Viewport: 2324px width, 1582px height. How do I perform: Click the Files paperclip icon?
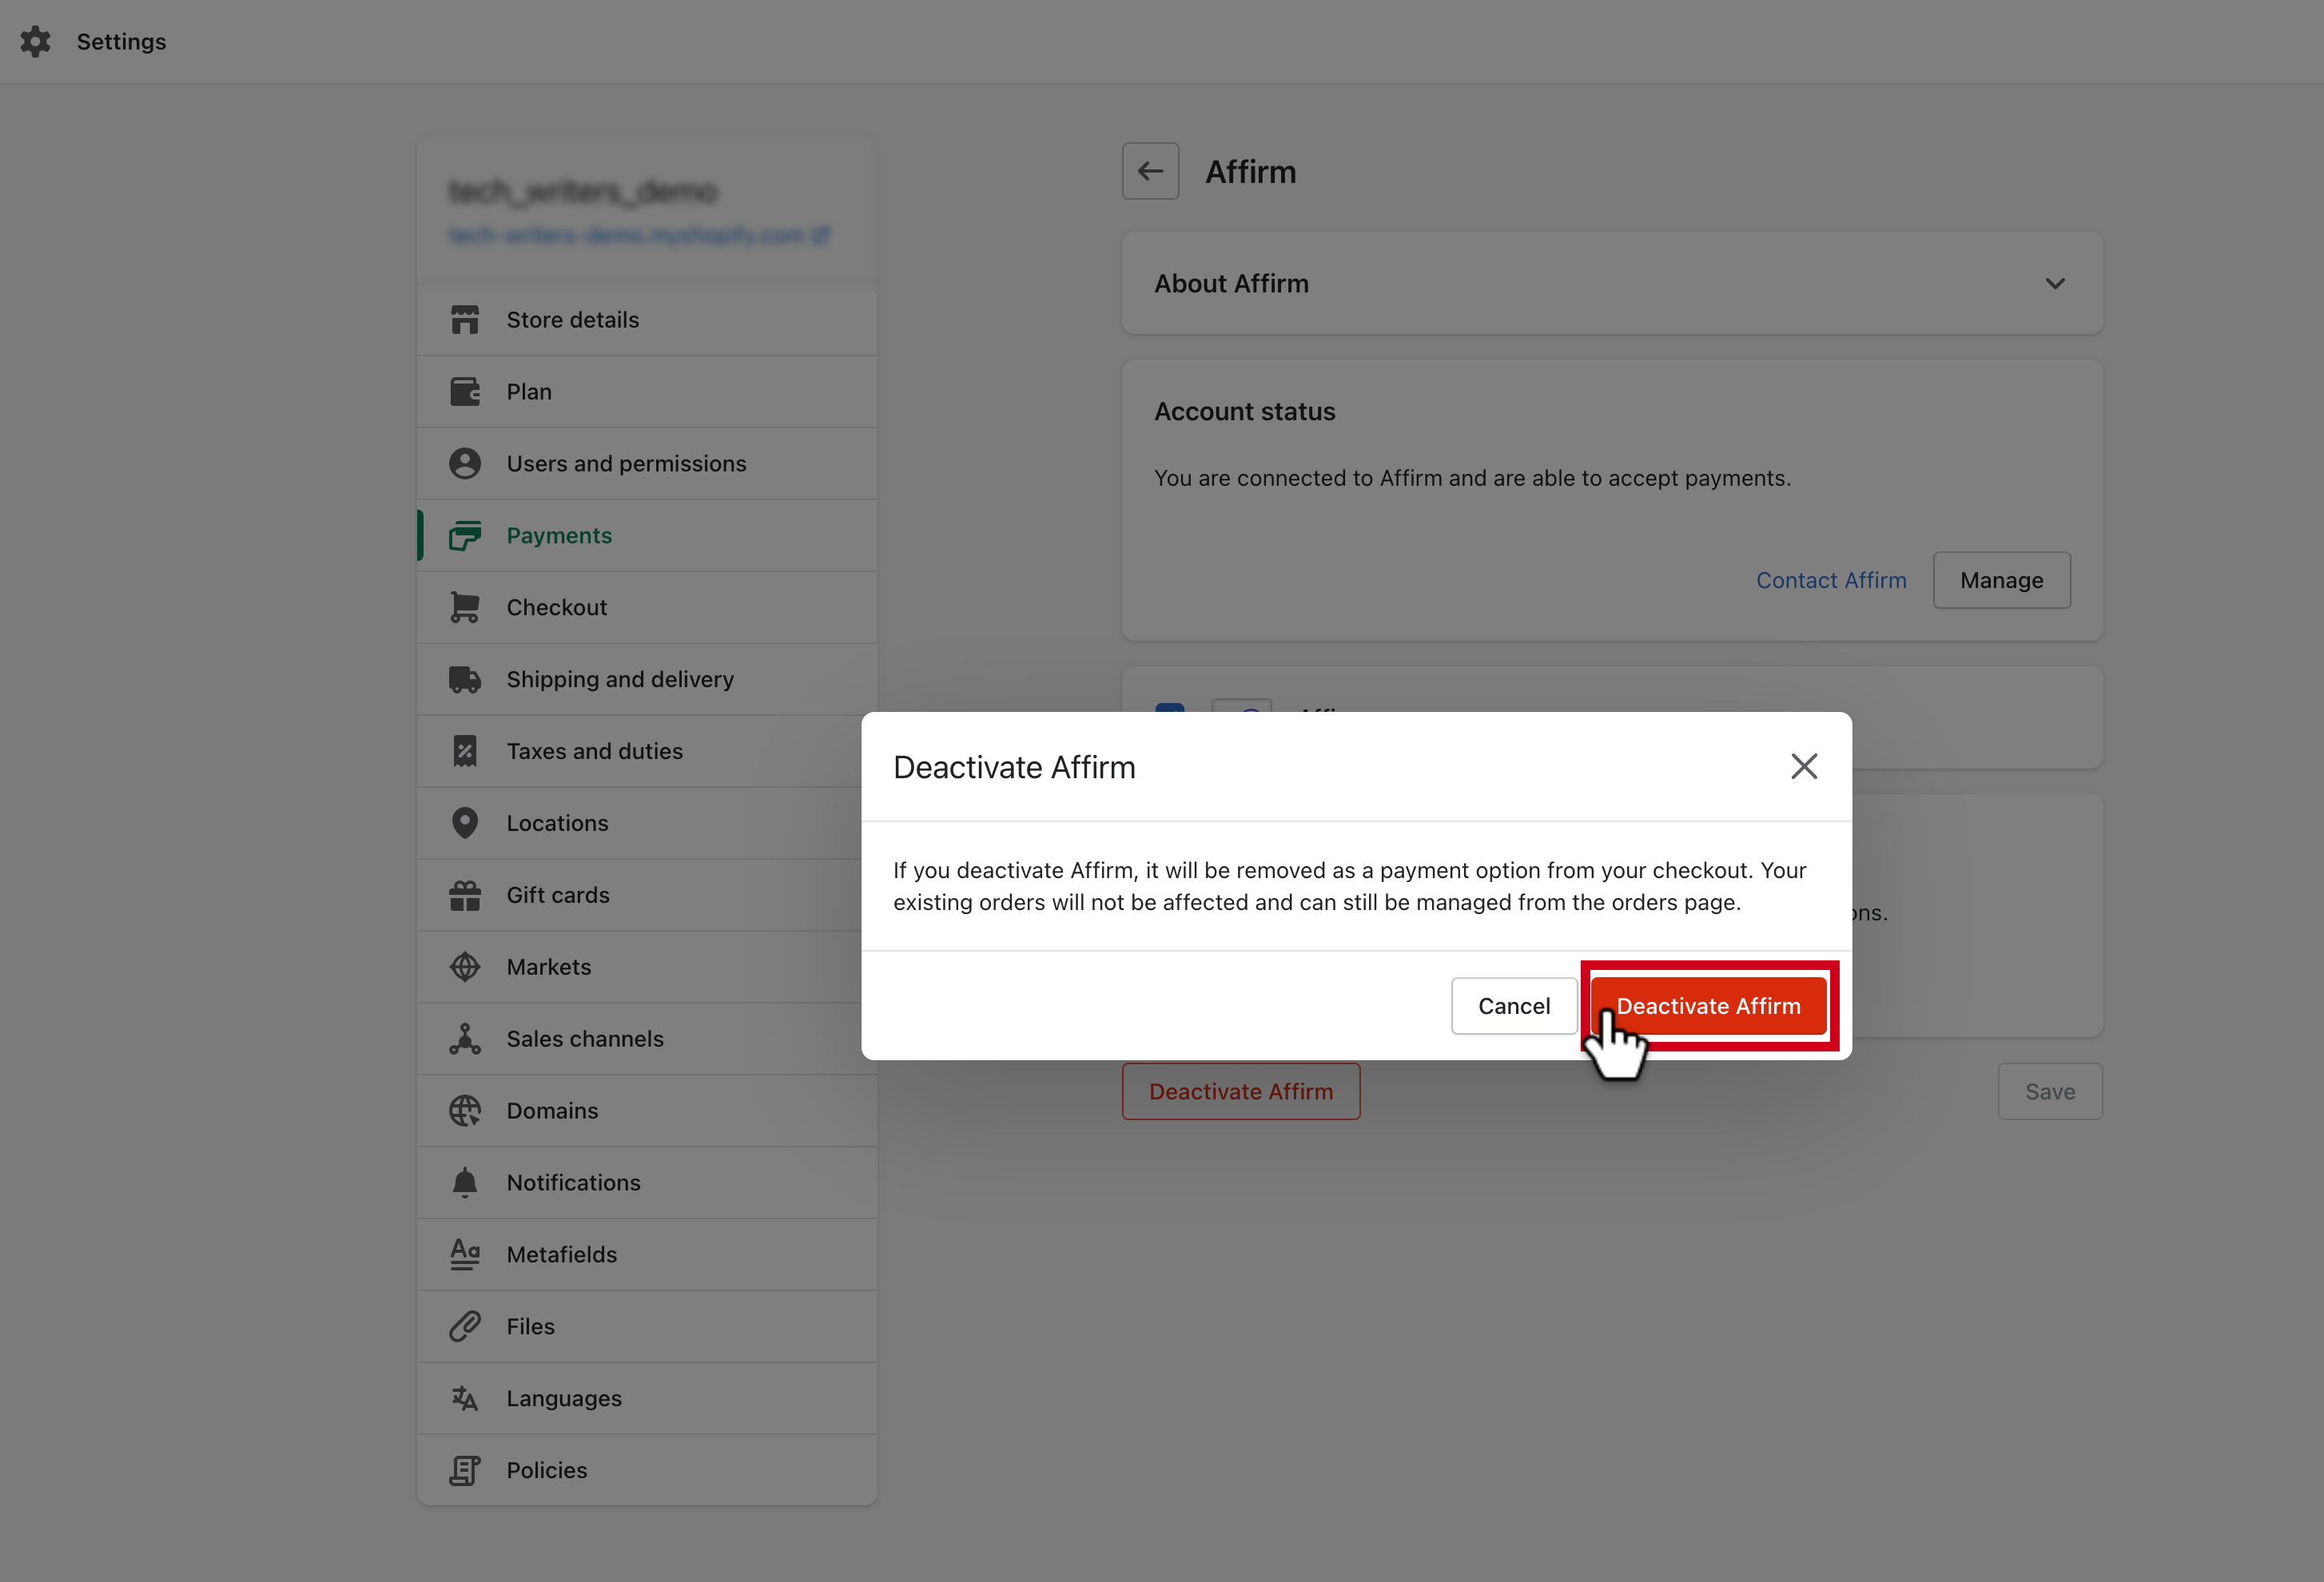tap(464, 1326)
